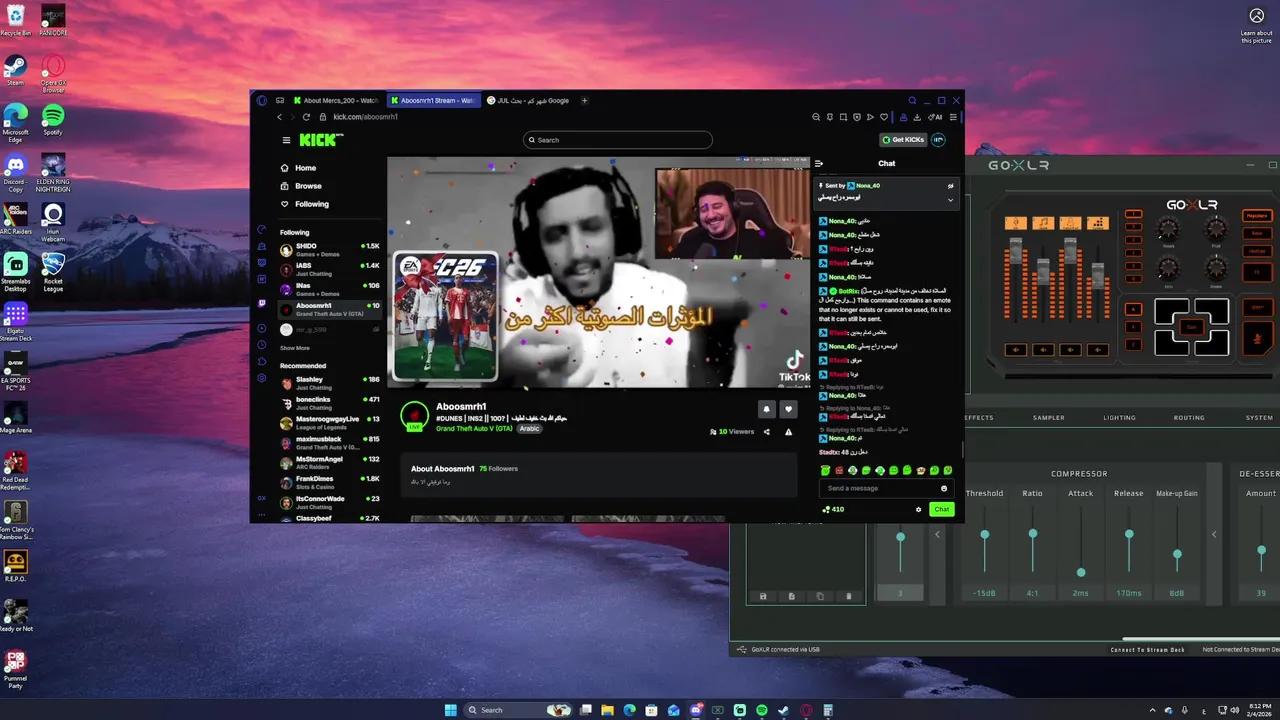The width and height of the screenshot is (1280, 720).
Task: Reload the Kick page
Action: pyautogui.click(x=306, y=117)
